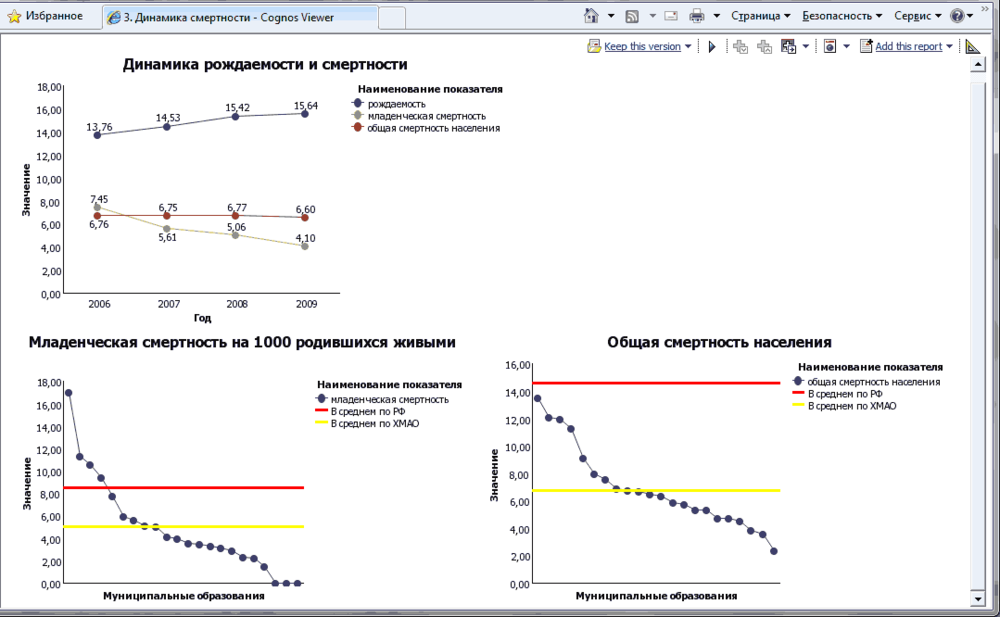Open the browser Help question-mark icon
The height and width of the screenshot is (617, 1000).
(x=957, y=16)
